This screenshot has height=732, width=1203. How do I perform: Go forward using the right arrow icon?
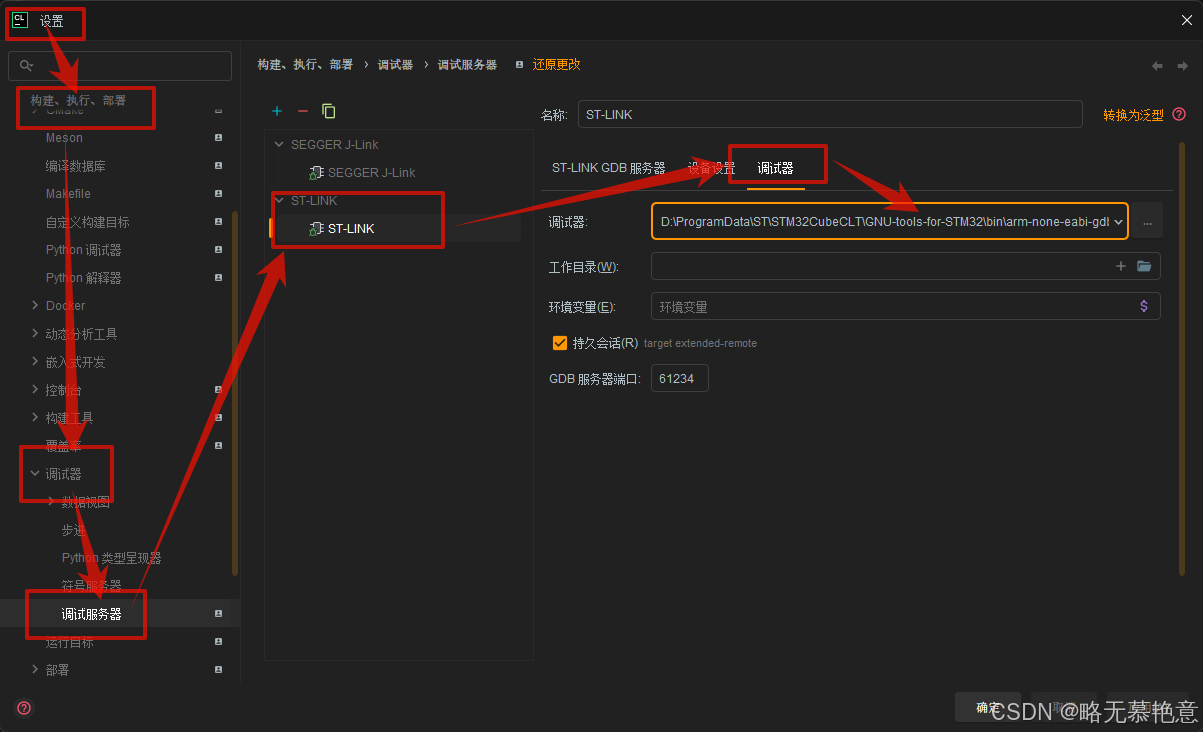[x=1181, y=65]
